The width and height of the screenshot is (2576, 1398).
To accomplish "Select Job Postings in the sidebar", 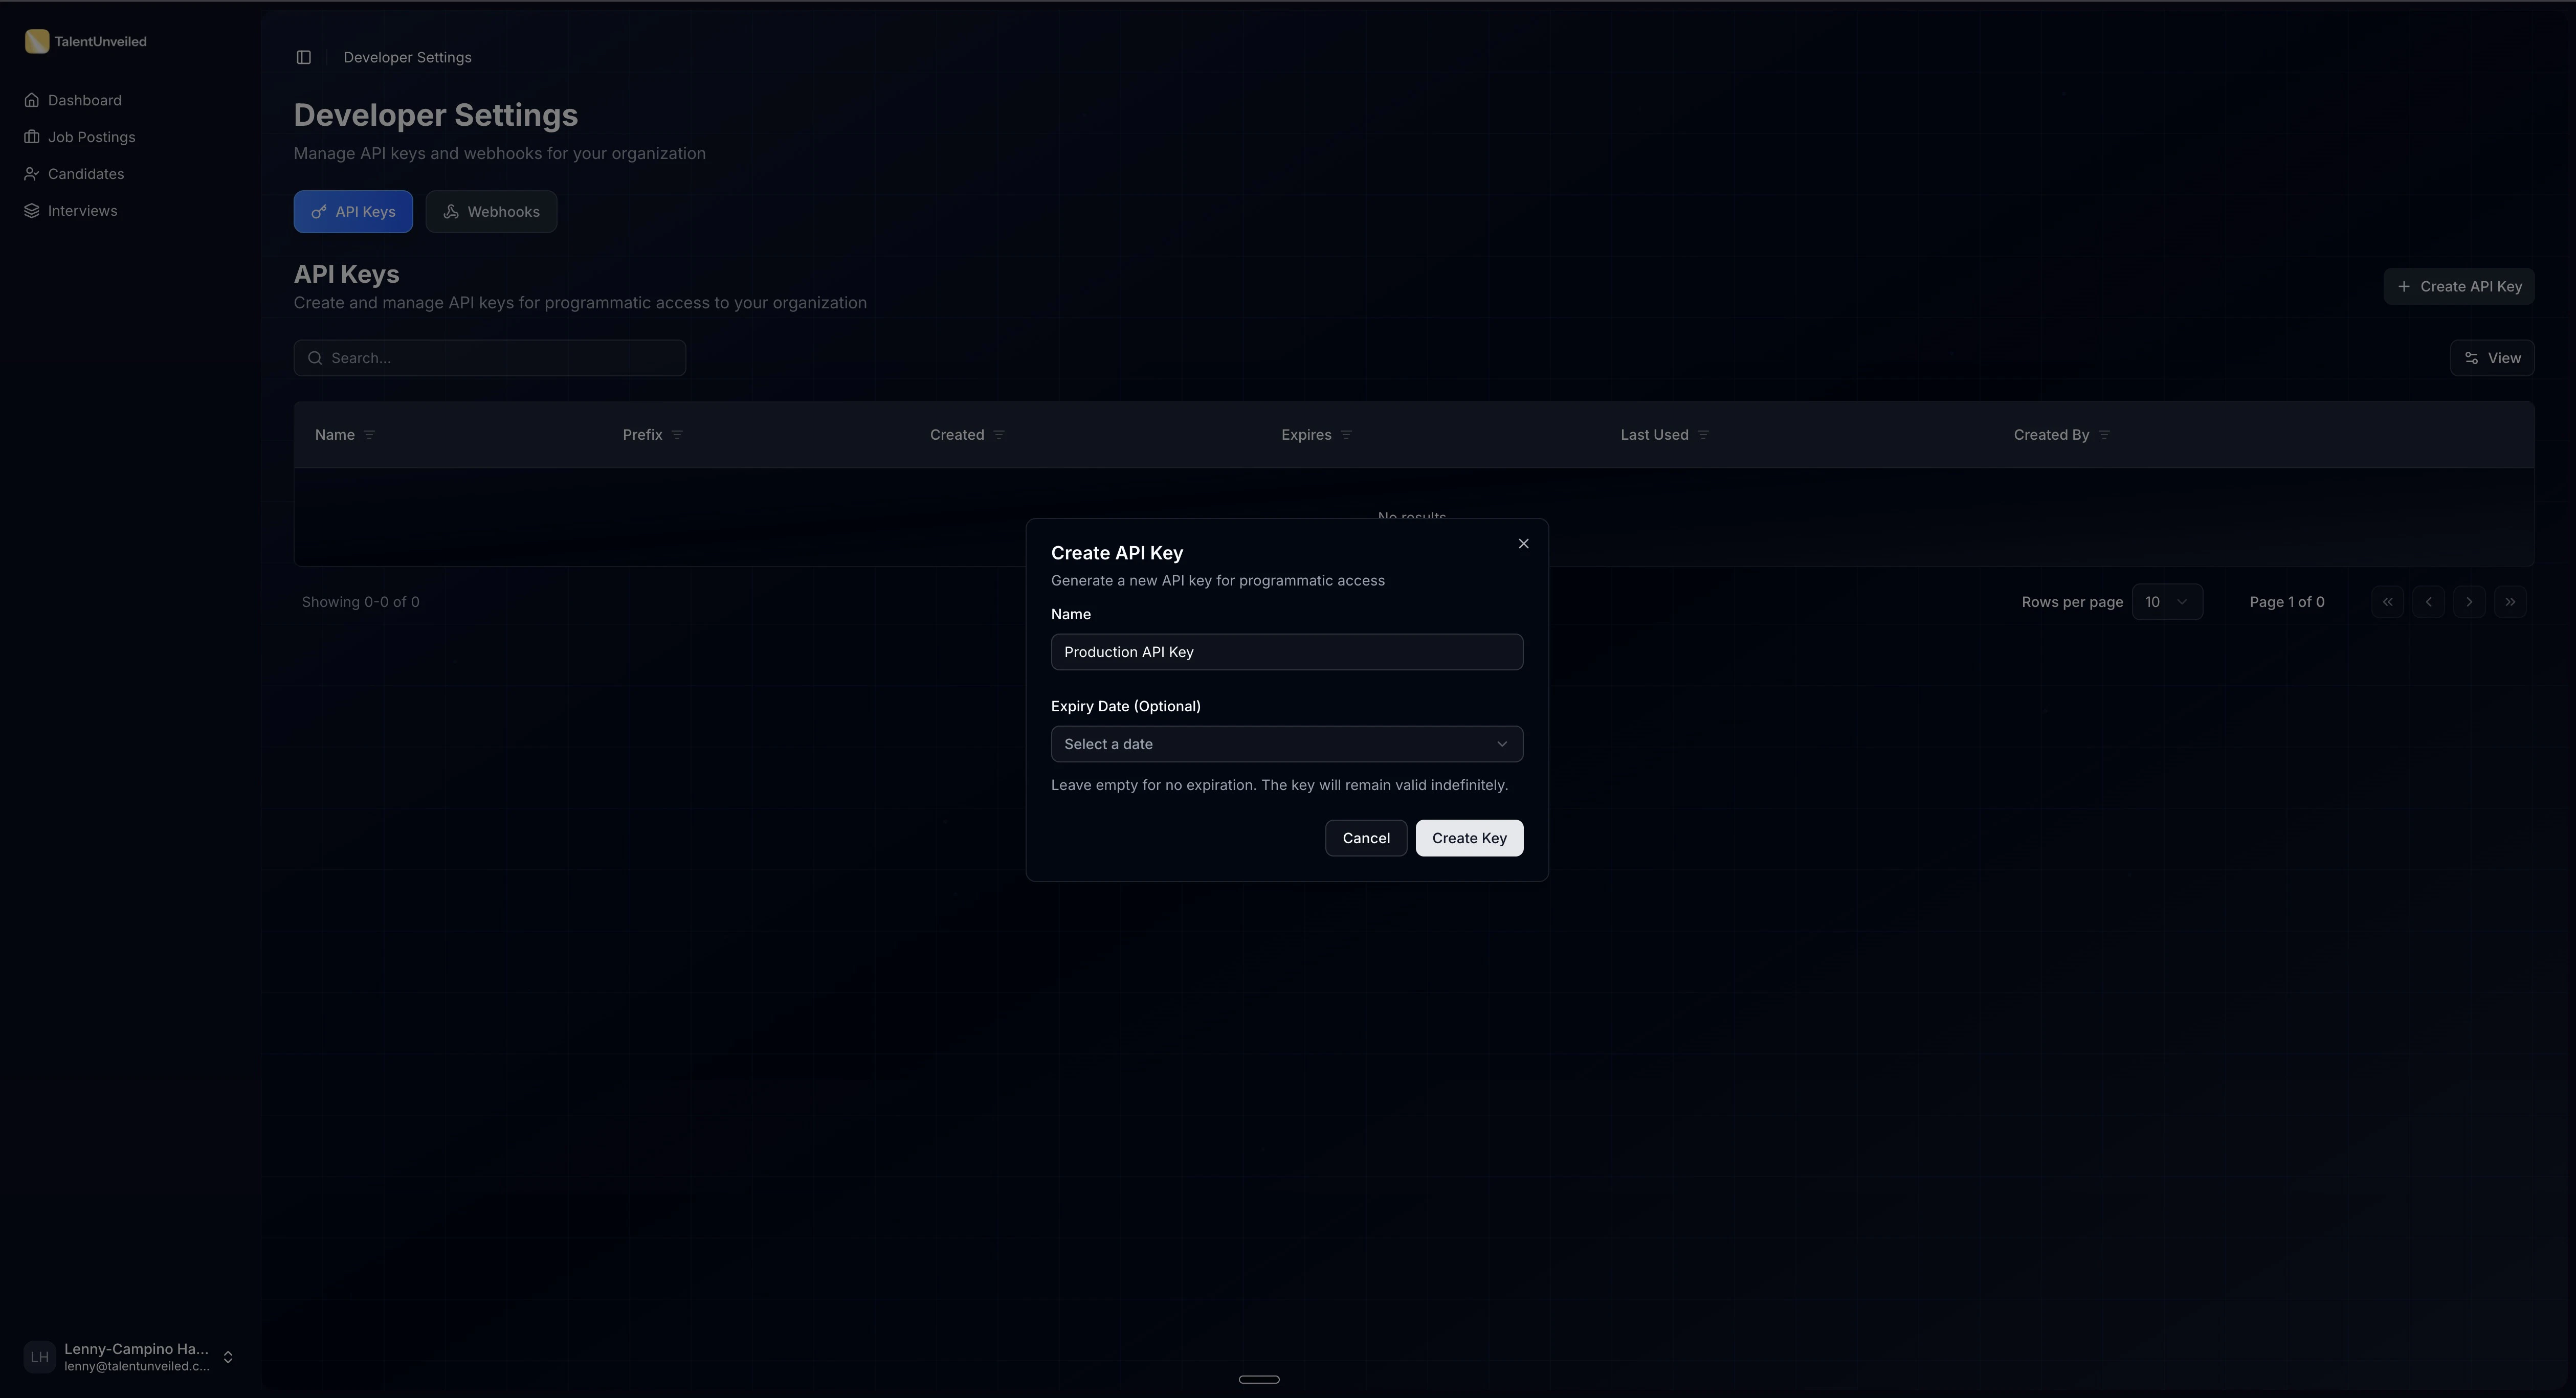I will (91, 136).
